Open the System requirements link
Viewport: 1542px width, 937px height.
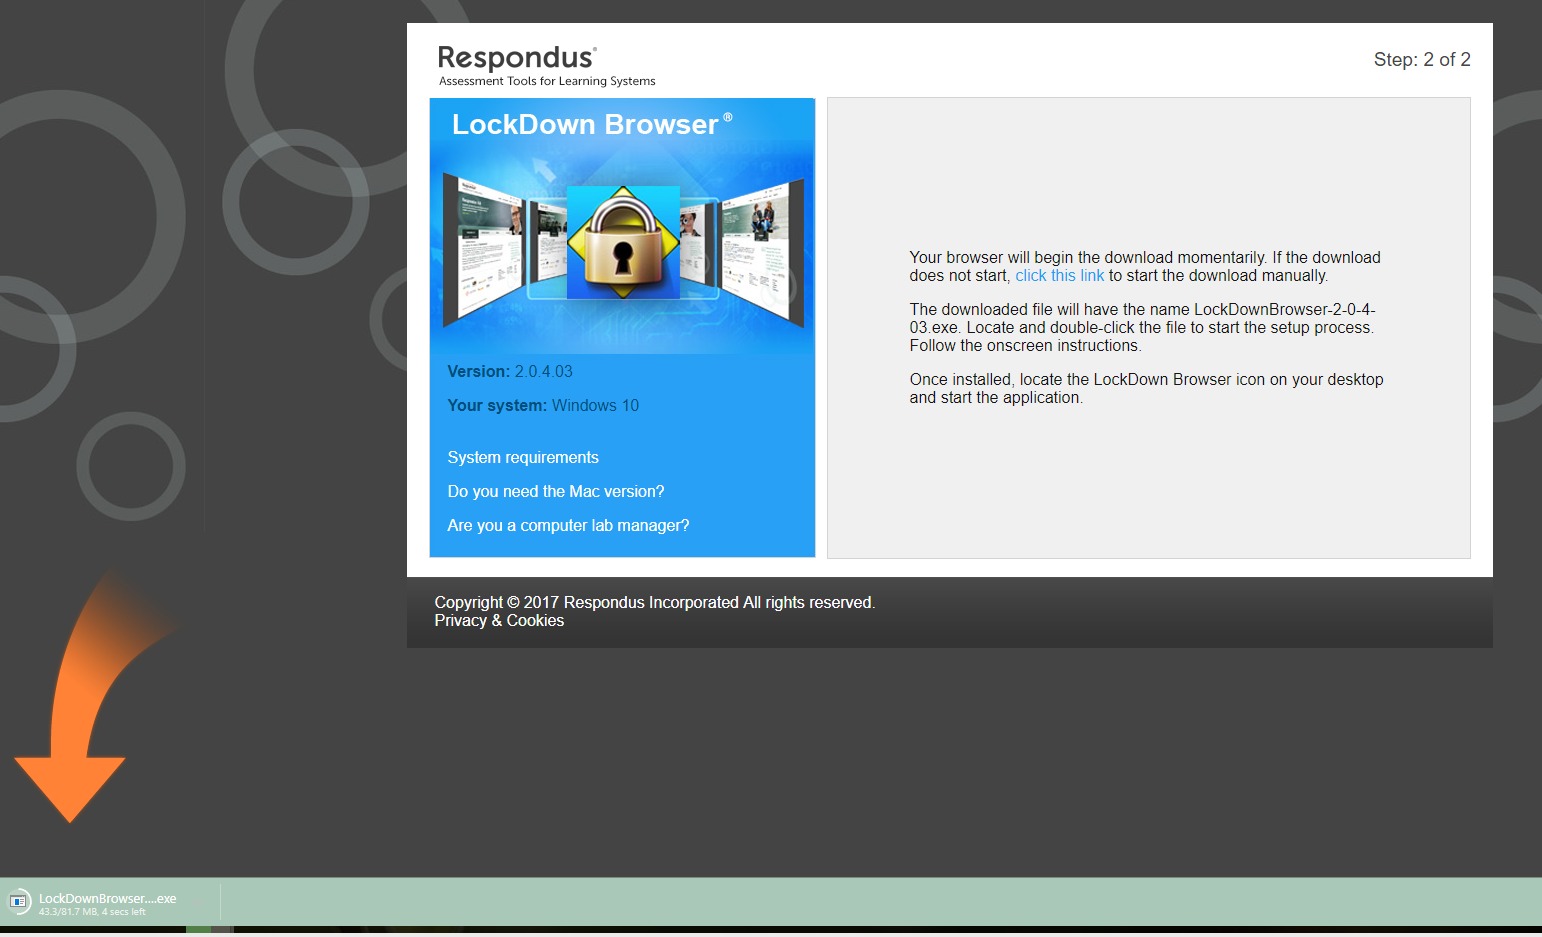click(523, 458)
